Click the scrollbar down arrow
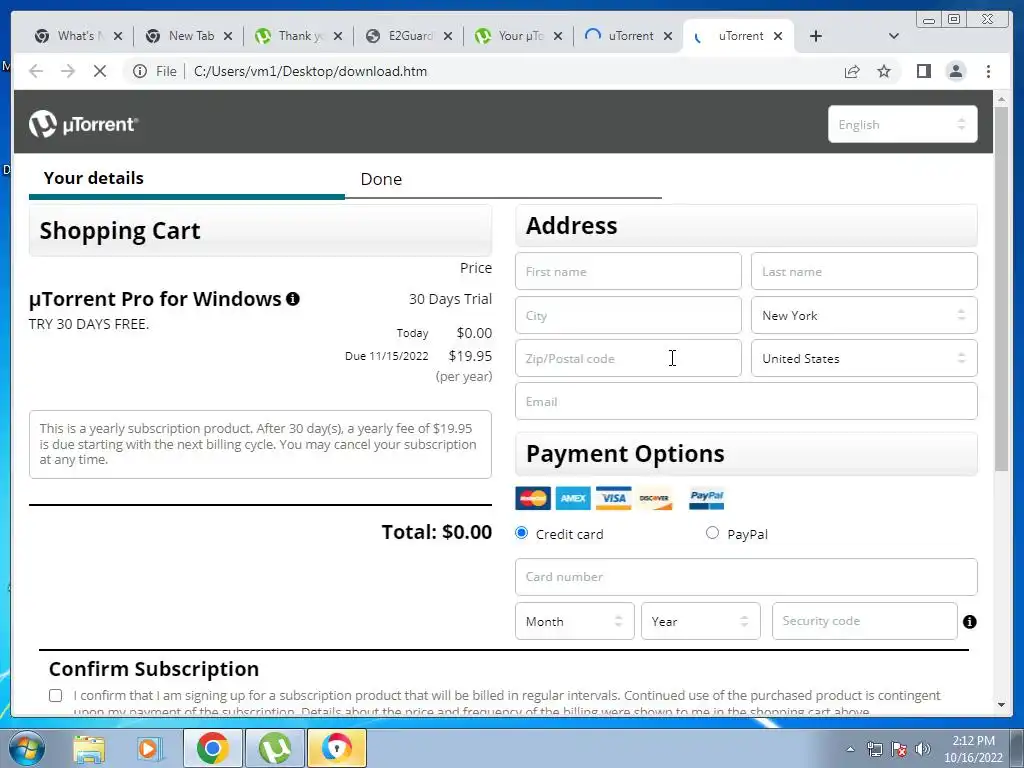Screen dimensions: 1024x768 click(x=1001, y=705)
